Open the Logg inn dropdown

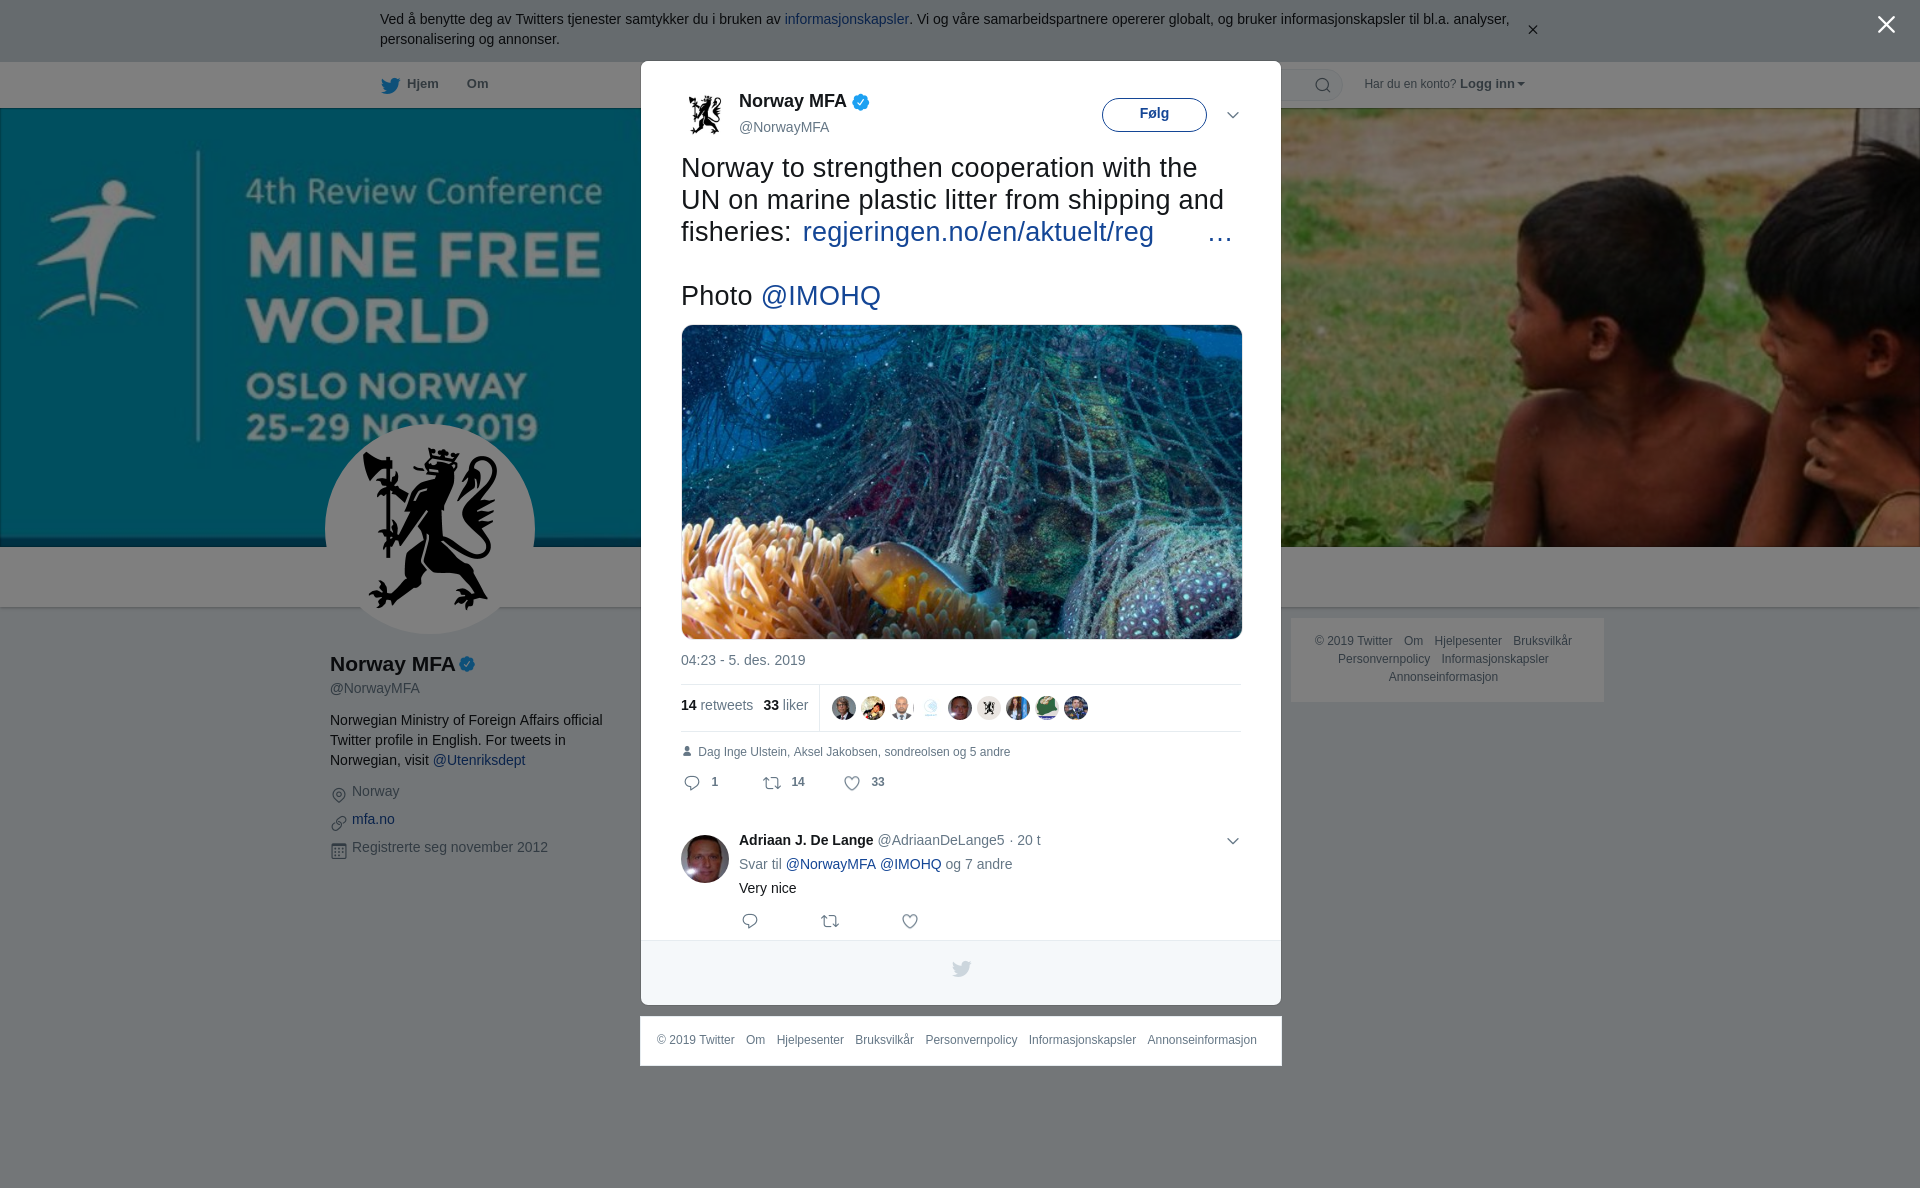[x=1492, y=84]
